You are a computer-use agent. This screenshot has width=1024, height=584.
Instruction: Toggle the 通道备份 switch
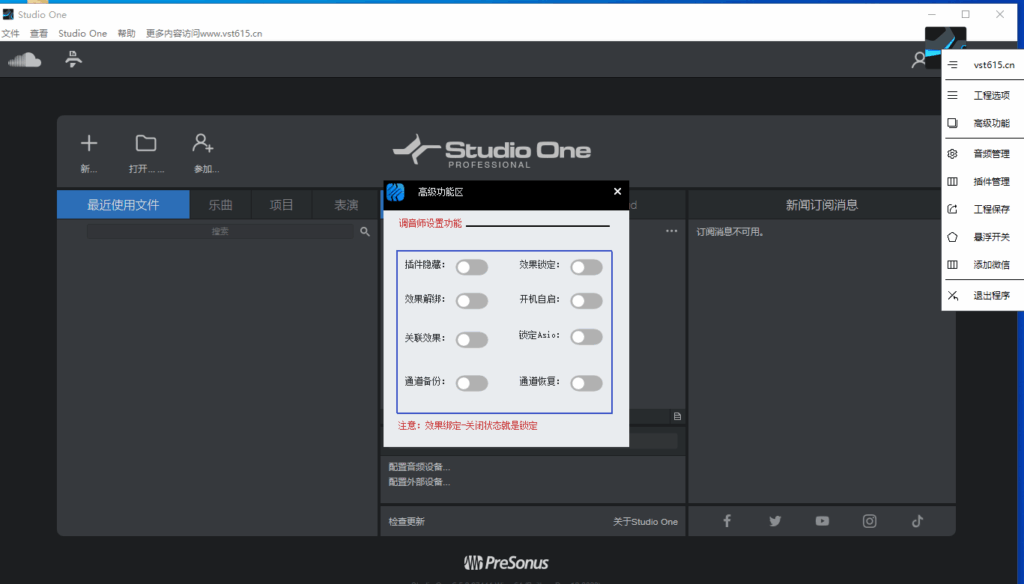coord(472,383)
